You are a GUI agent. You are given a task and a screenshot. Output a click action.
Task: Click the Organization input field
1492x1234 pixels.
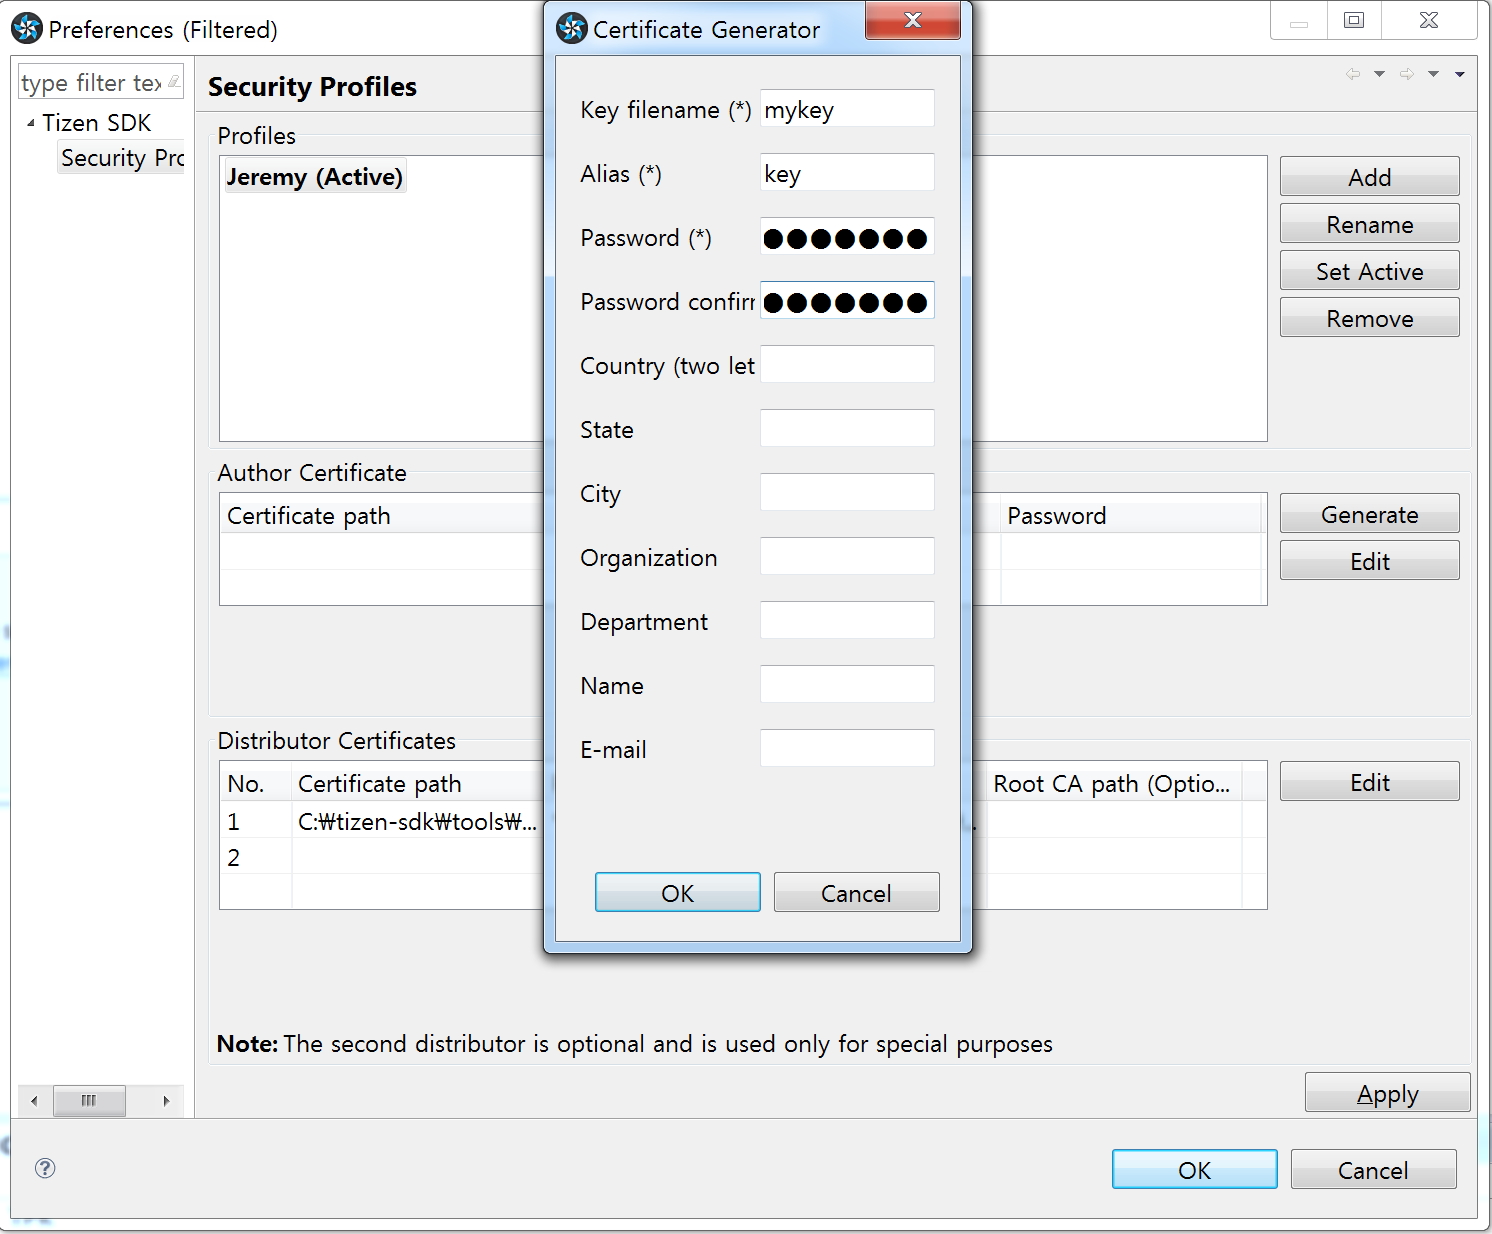pos(847,557)
